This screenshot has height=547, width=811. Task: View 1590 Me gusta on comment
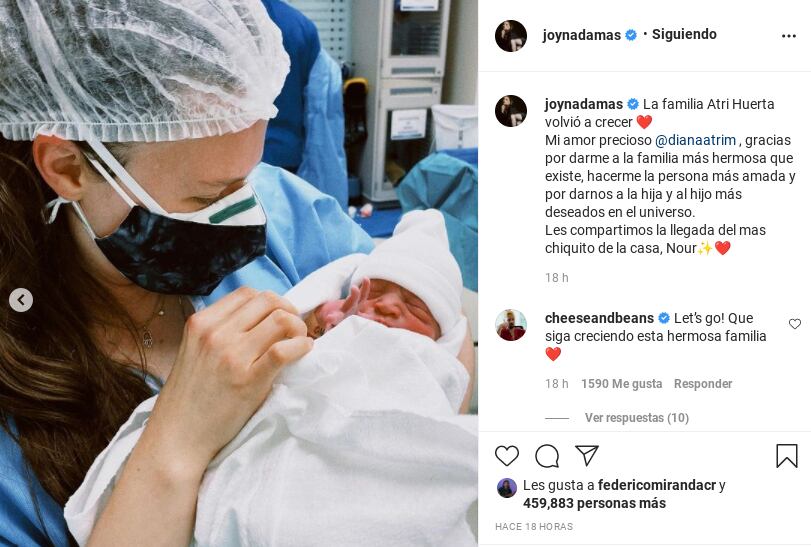pyautogui.click(x=622, y=384)
